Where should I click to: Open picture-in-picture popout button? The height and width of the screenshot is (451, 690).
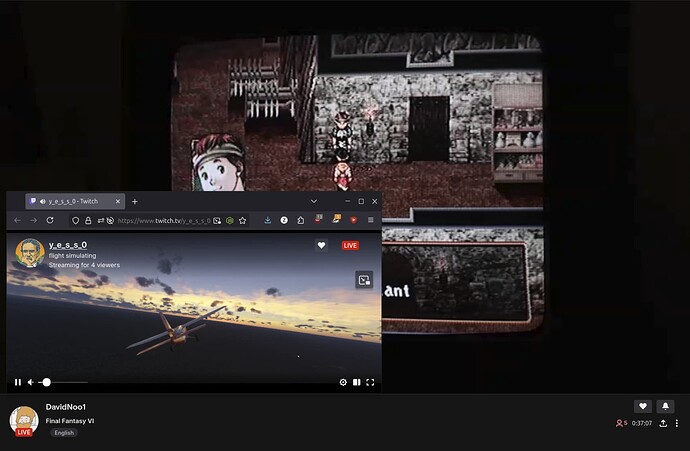tap(364, 280)
